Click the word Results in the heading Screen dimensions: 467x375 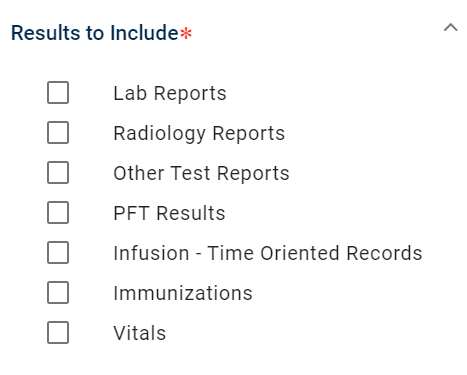pyautogui.click(x=46, y=33)
